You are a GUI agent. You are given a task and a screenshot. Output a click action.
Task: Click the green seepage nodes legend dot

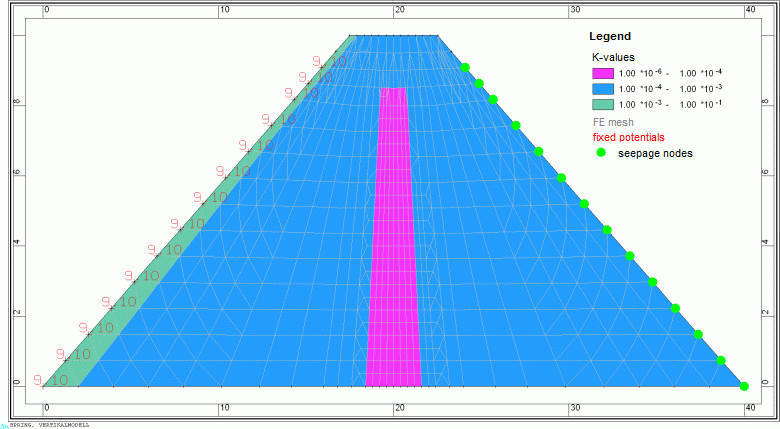(x=601, y=153)
